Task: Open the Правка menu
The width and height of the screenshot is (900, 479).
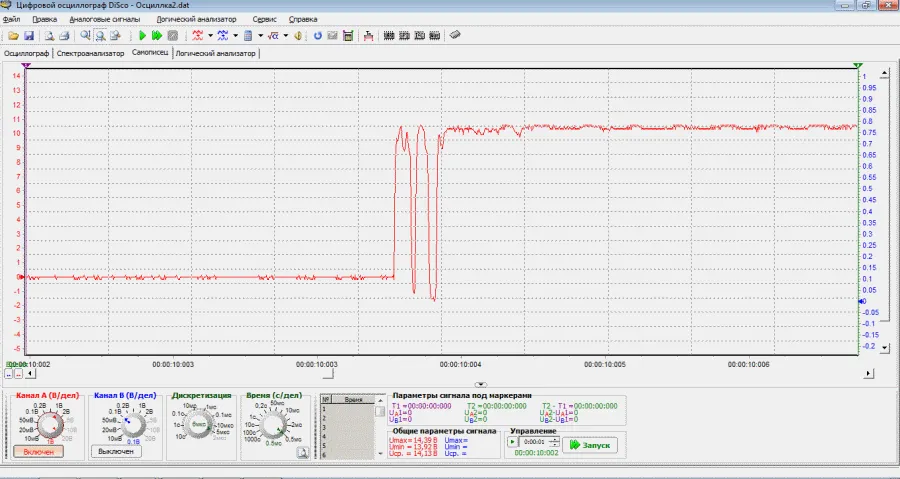Action: coord(44,20)
